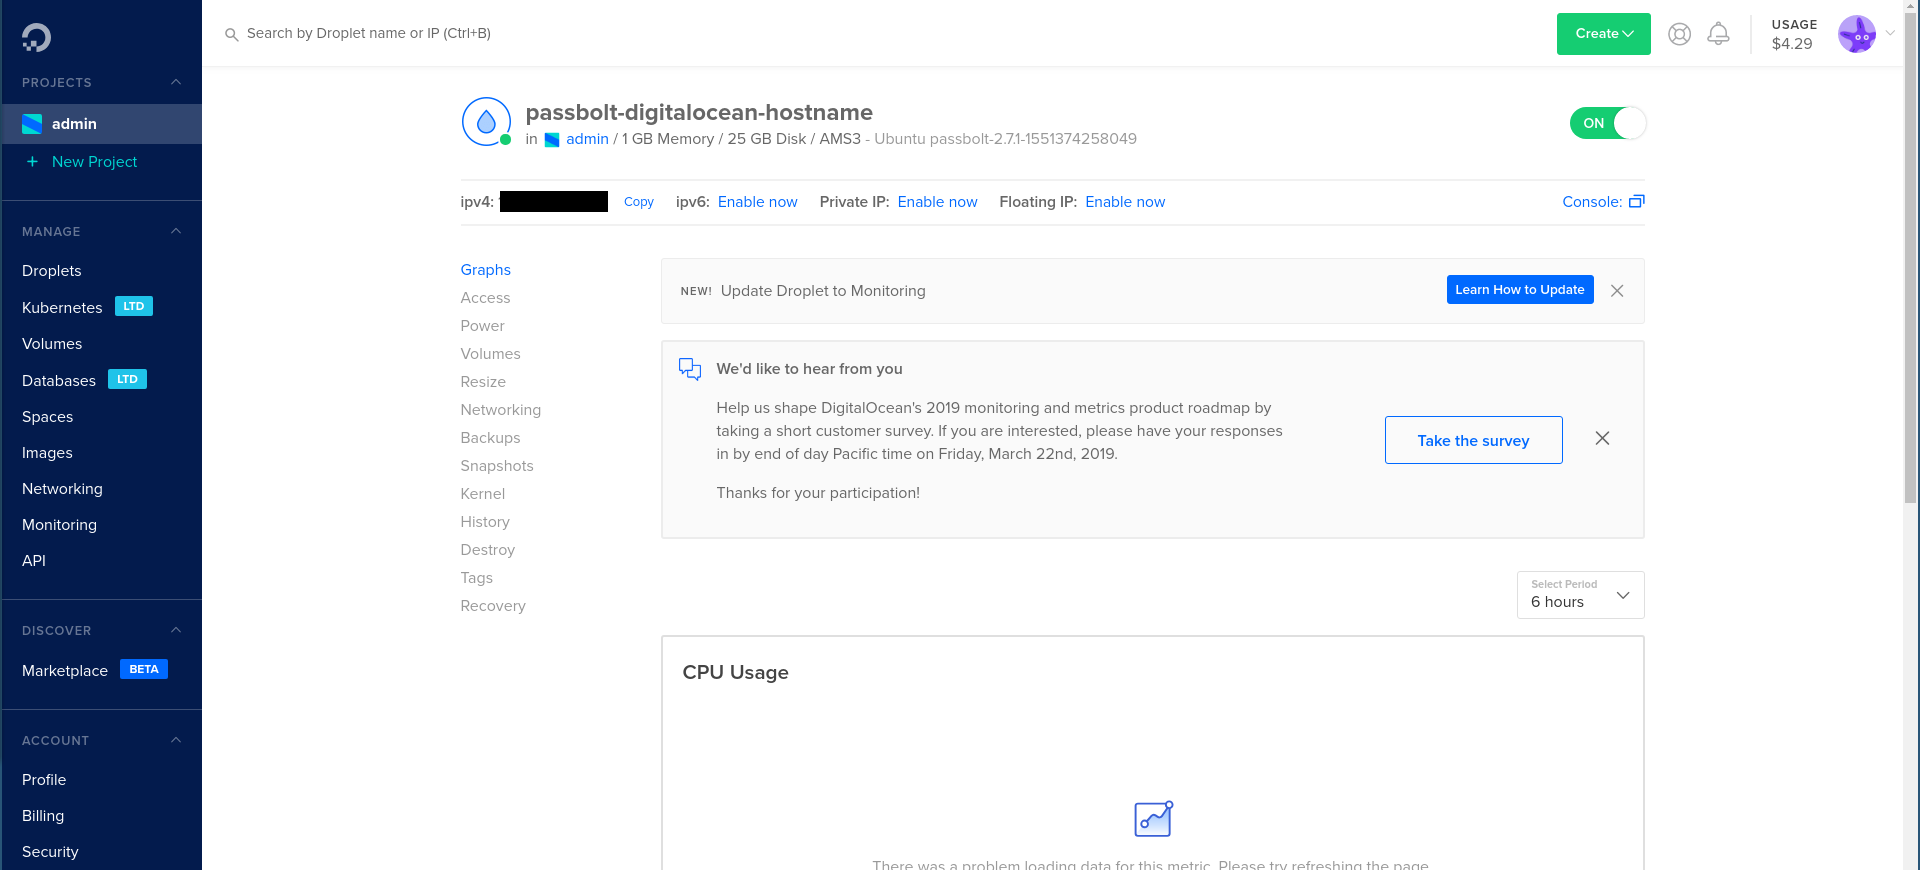
Task: Select the Kernel tab
Action: click(483, 494)
